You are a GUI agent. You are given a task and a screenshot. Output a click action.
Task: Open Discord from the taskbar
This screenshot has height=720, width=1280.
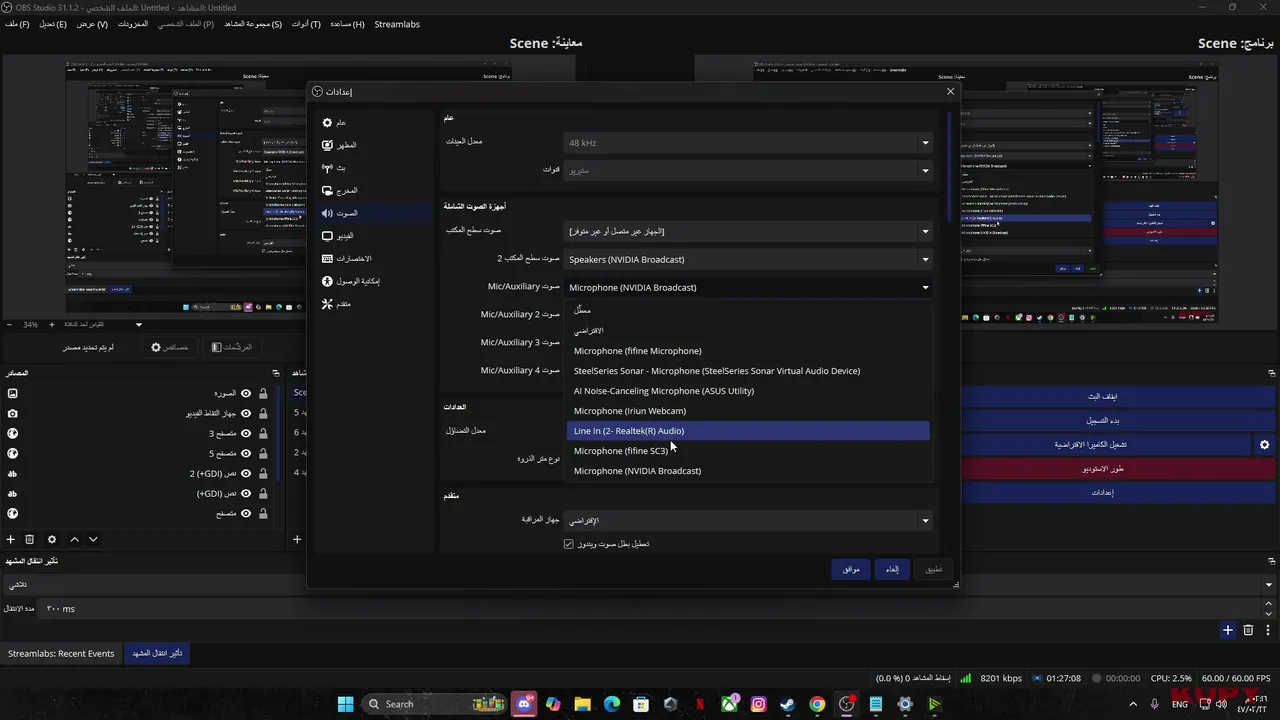click(x=524, y=704)
